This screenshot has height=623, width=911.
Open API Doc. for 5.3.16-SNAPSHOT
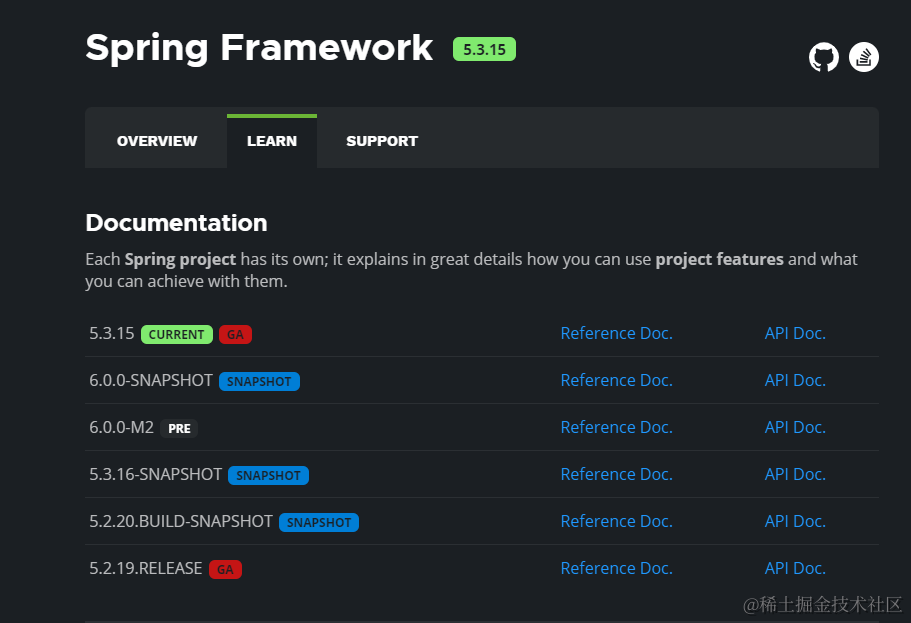pyautogui.click(x=795, y=474)
